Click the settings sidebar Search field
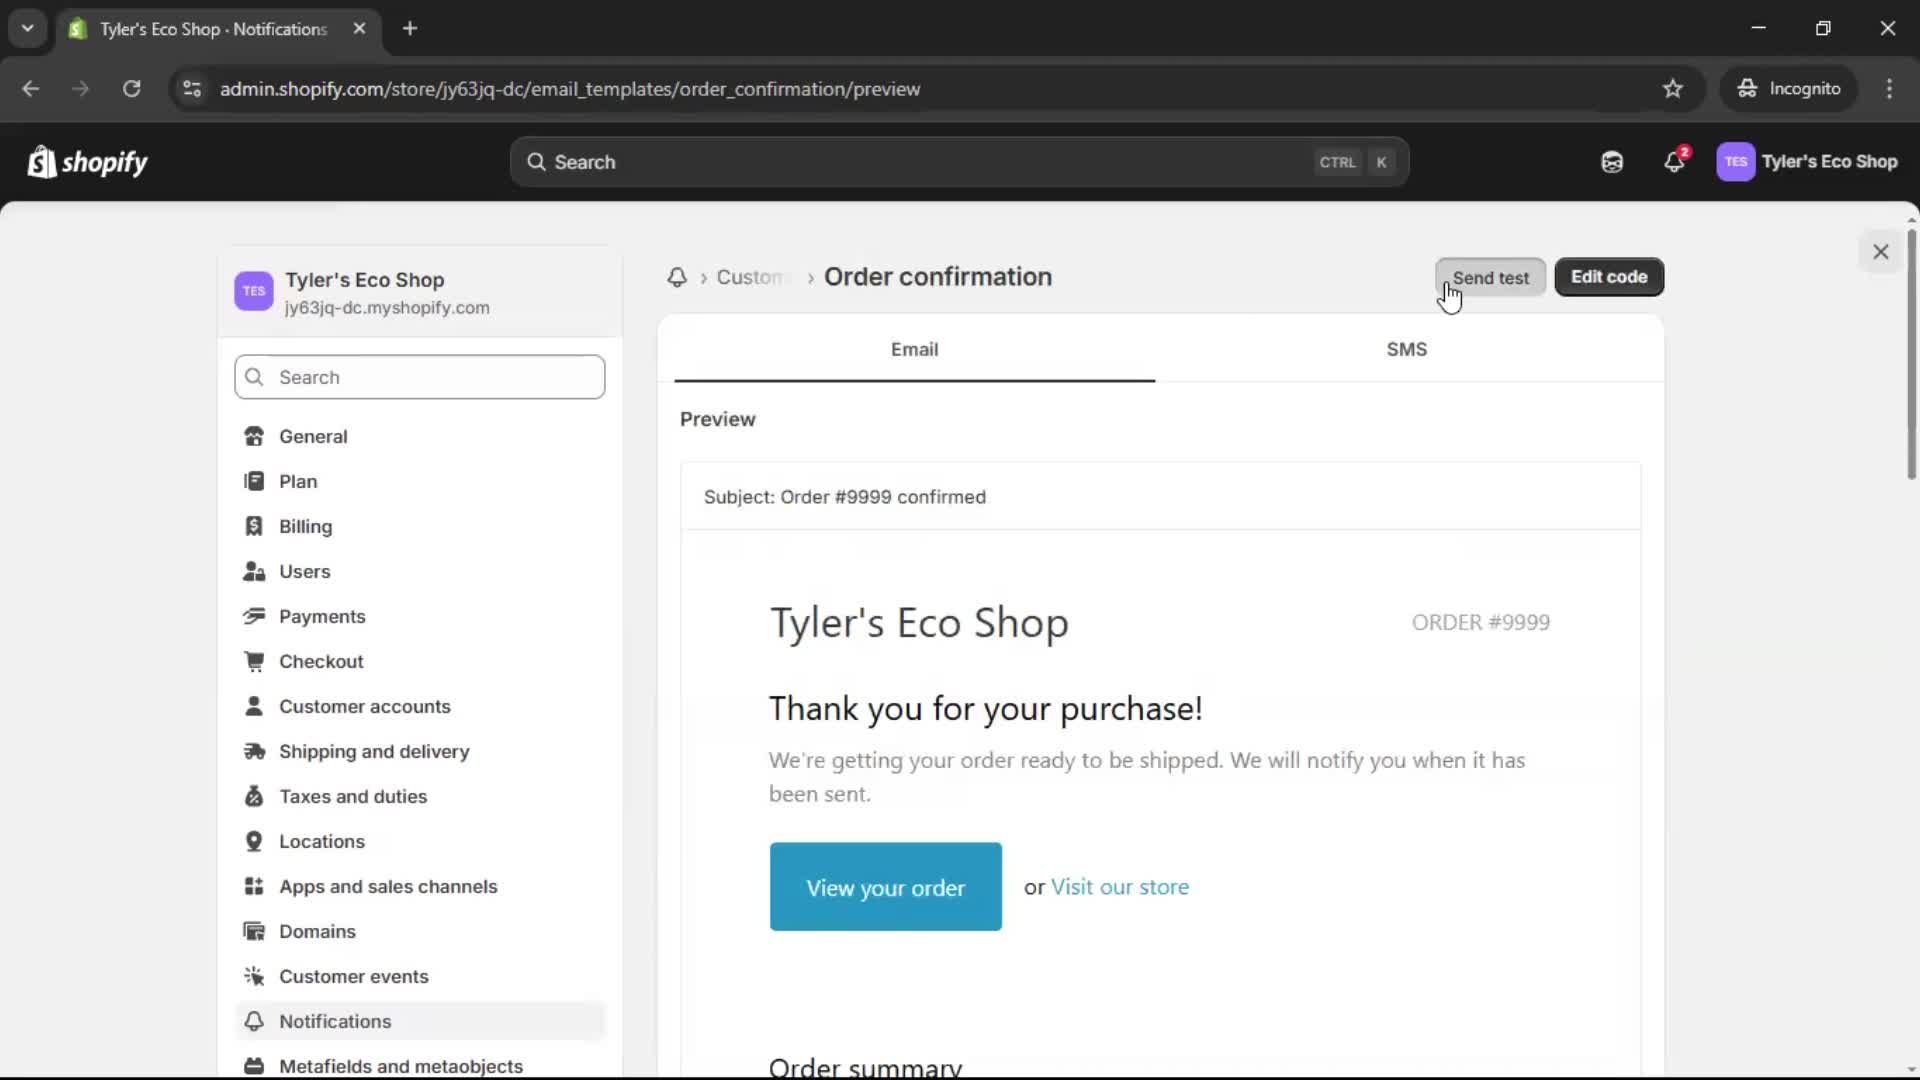 point(420,378)
